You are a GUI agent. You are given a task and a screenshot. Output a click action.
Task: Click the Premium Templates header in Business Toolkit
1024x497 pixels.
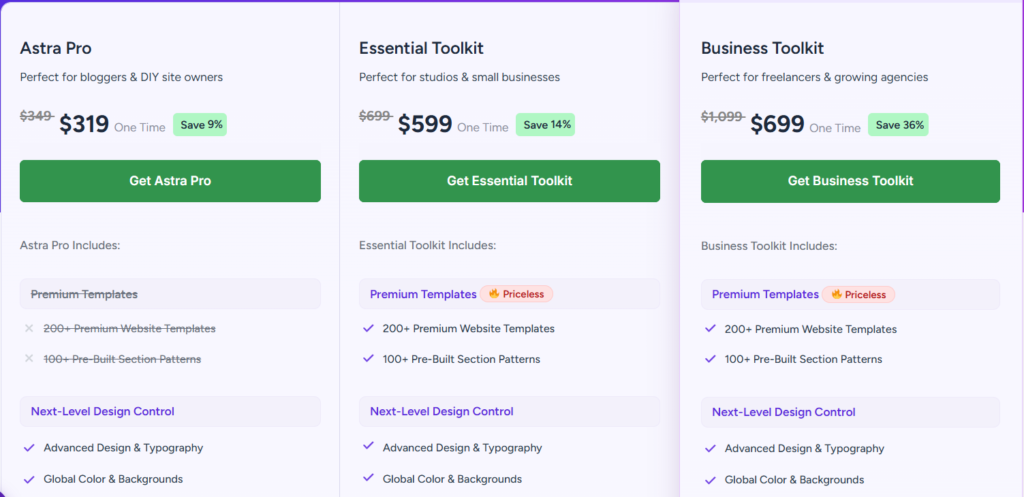click(850, 295)
